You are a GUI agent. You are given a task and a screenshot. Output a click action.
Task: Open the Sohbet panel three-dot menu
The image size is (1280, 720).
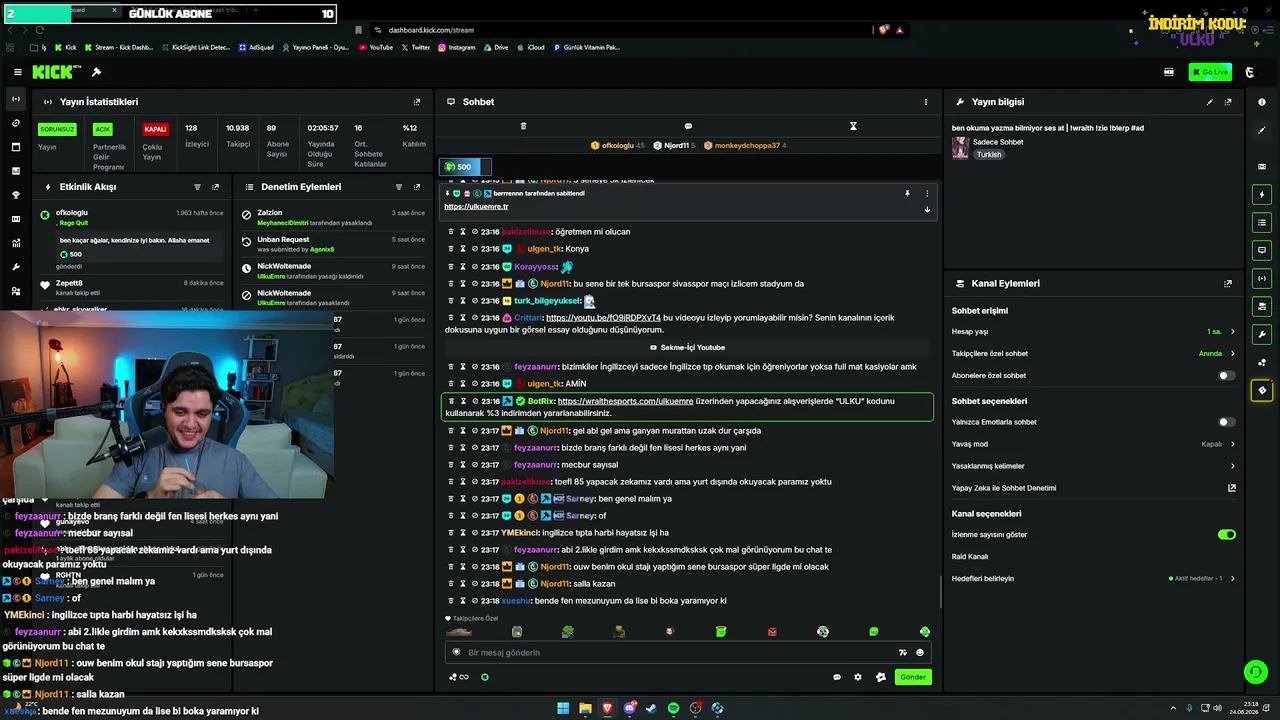(926, 102)
